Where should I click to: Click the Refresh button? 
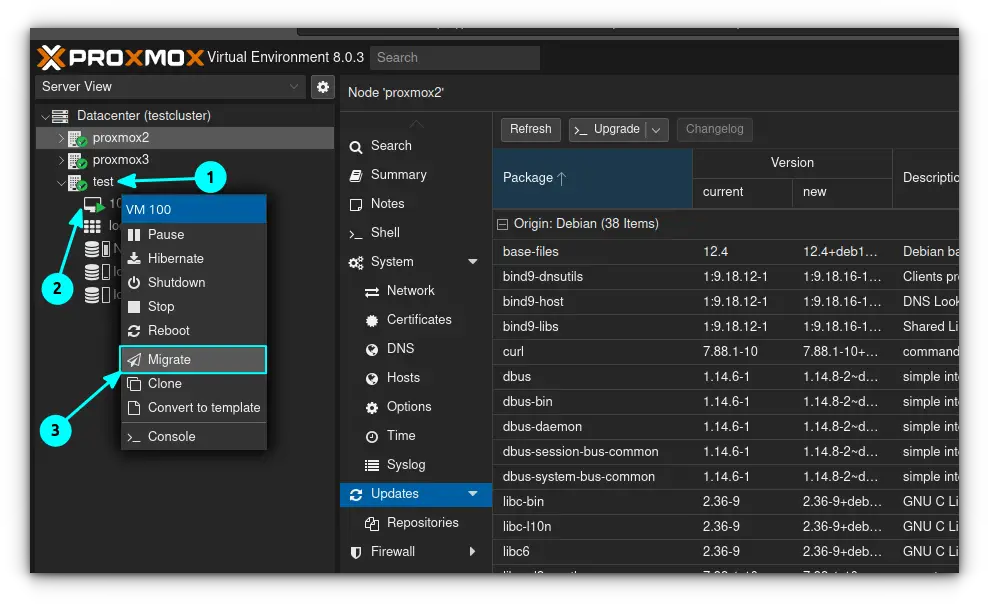(530, 129)
